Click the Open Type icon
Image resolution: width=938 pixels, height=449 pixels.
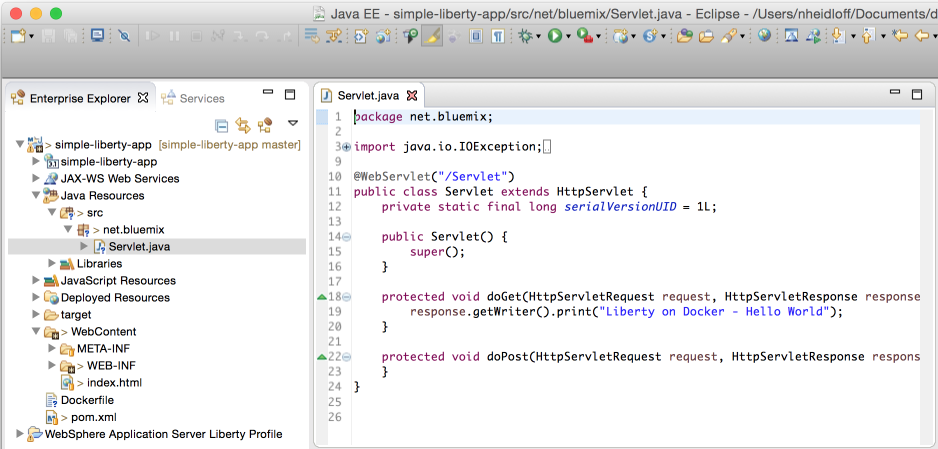685,36
